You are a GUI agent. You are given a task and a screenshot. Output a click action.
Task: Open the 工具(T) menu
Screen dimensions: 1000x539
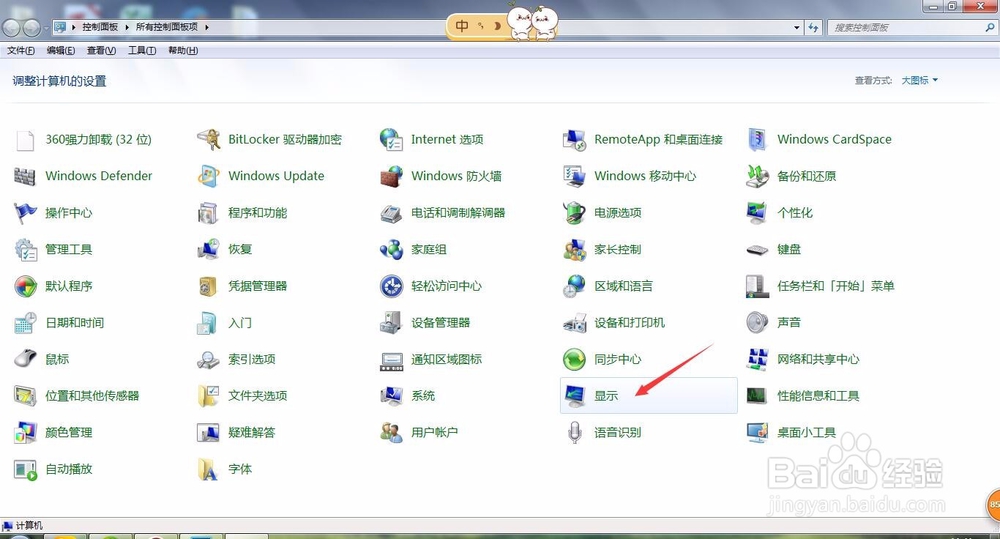pos(142,50)
